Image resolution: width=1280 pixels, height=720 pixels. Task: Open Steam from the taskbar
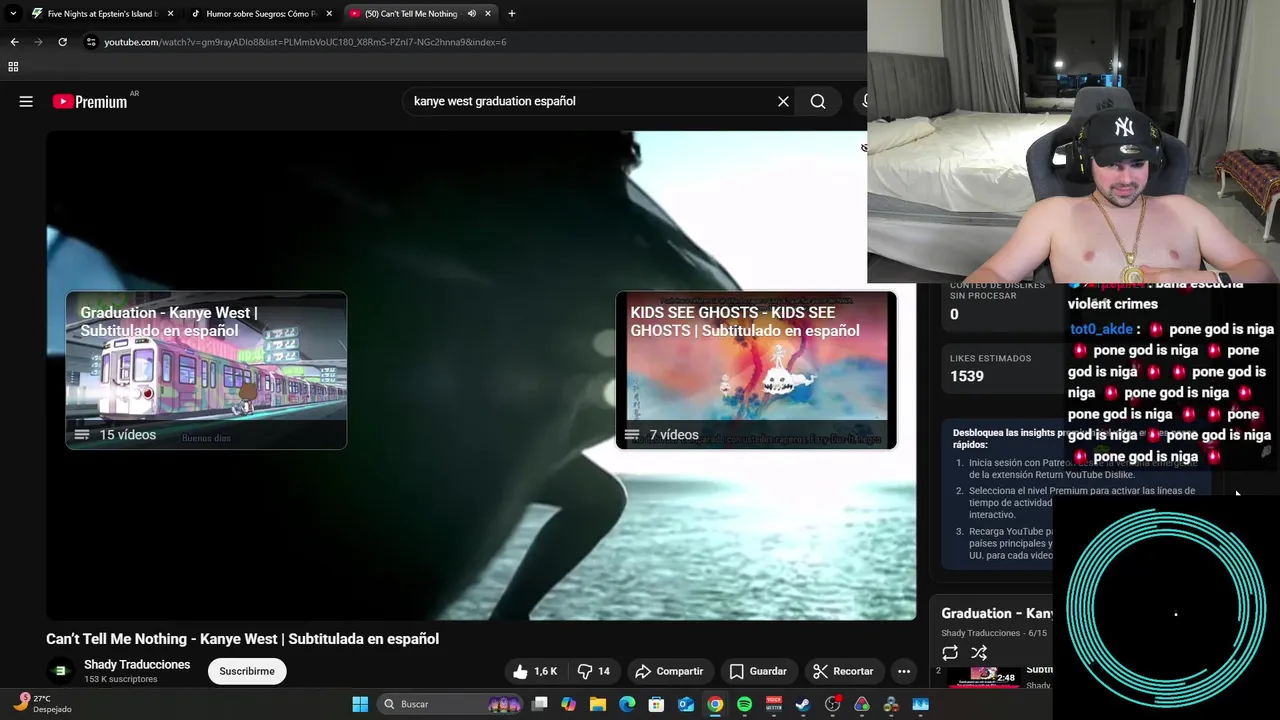803,704
